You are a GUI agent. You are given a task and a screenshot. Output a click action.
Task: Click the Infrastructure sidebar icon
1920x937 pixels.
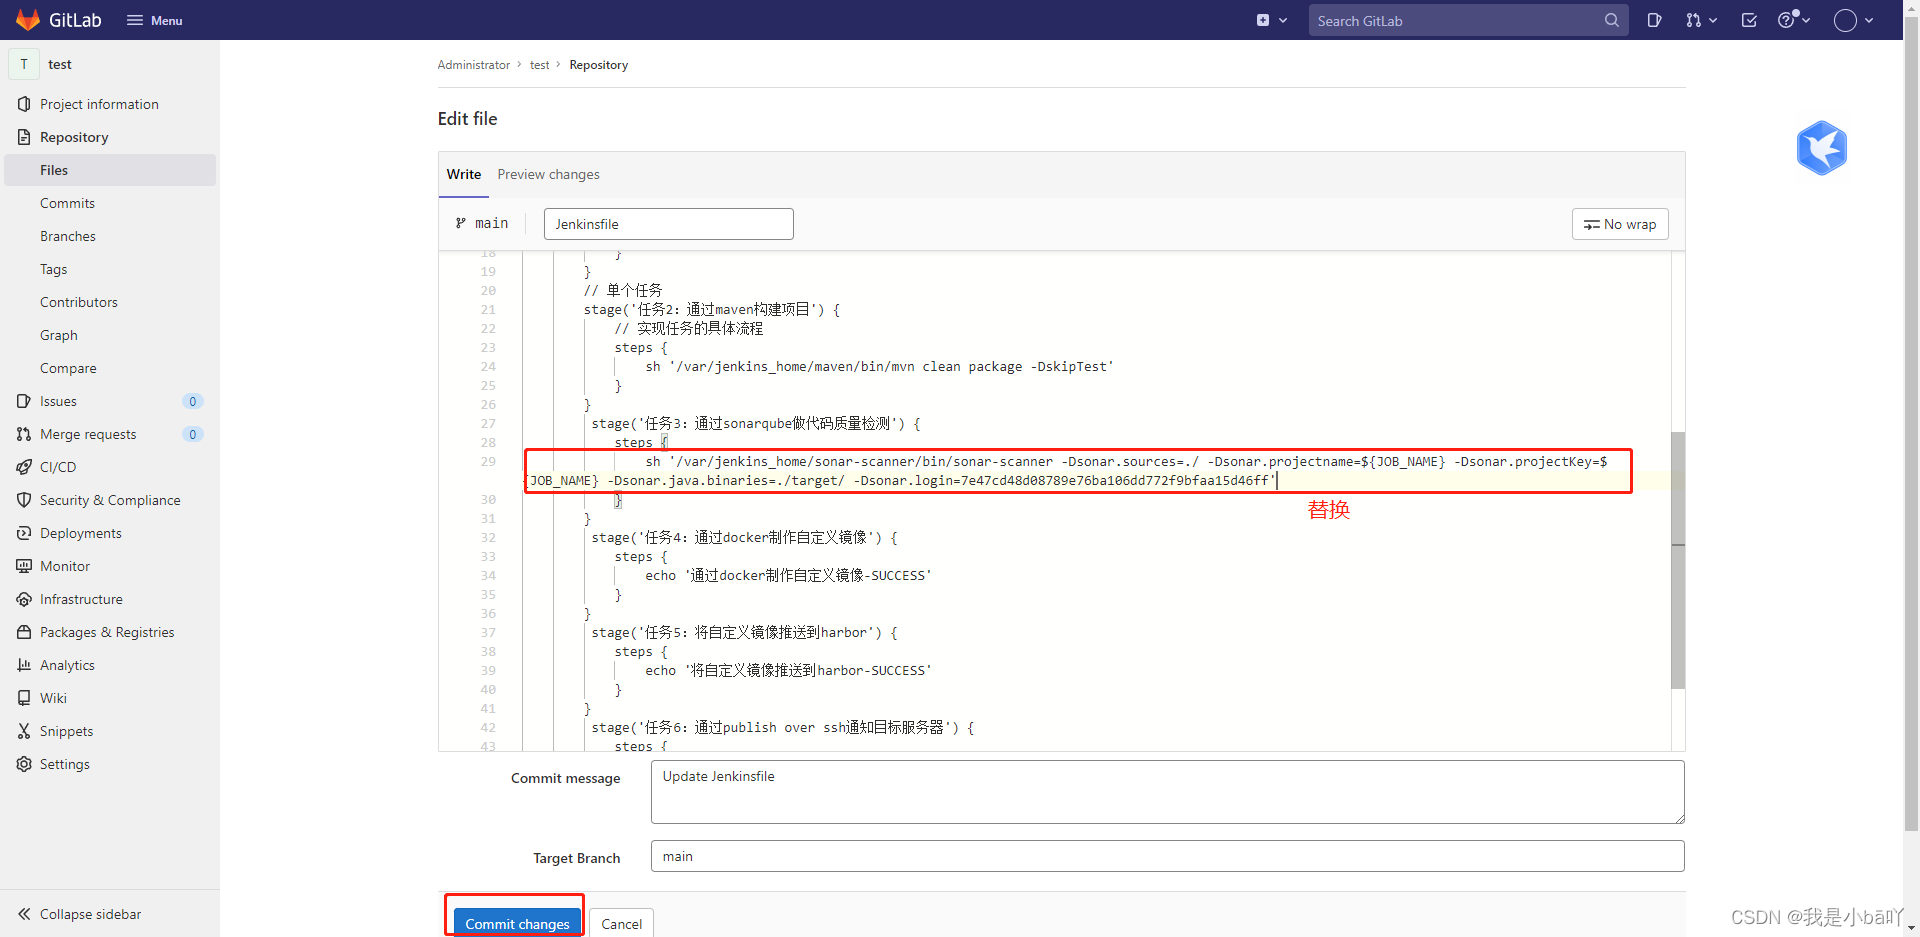[24, 599]
